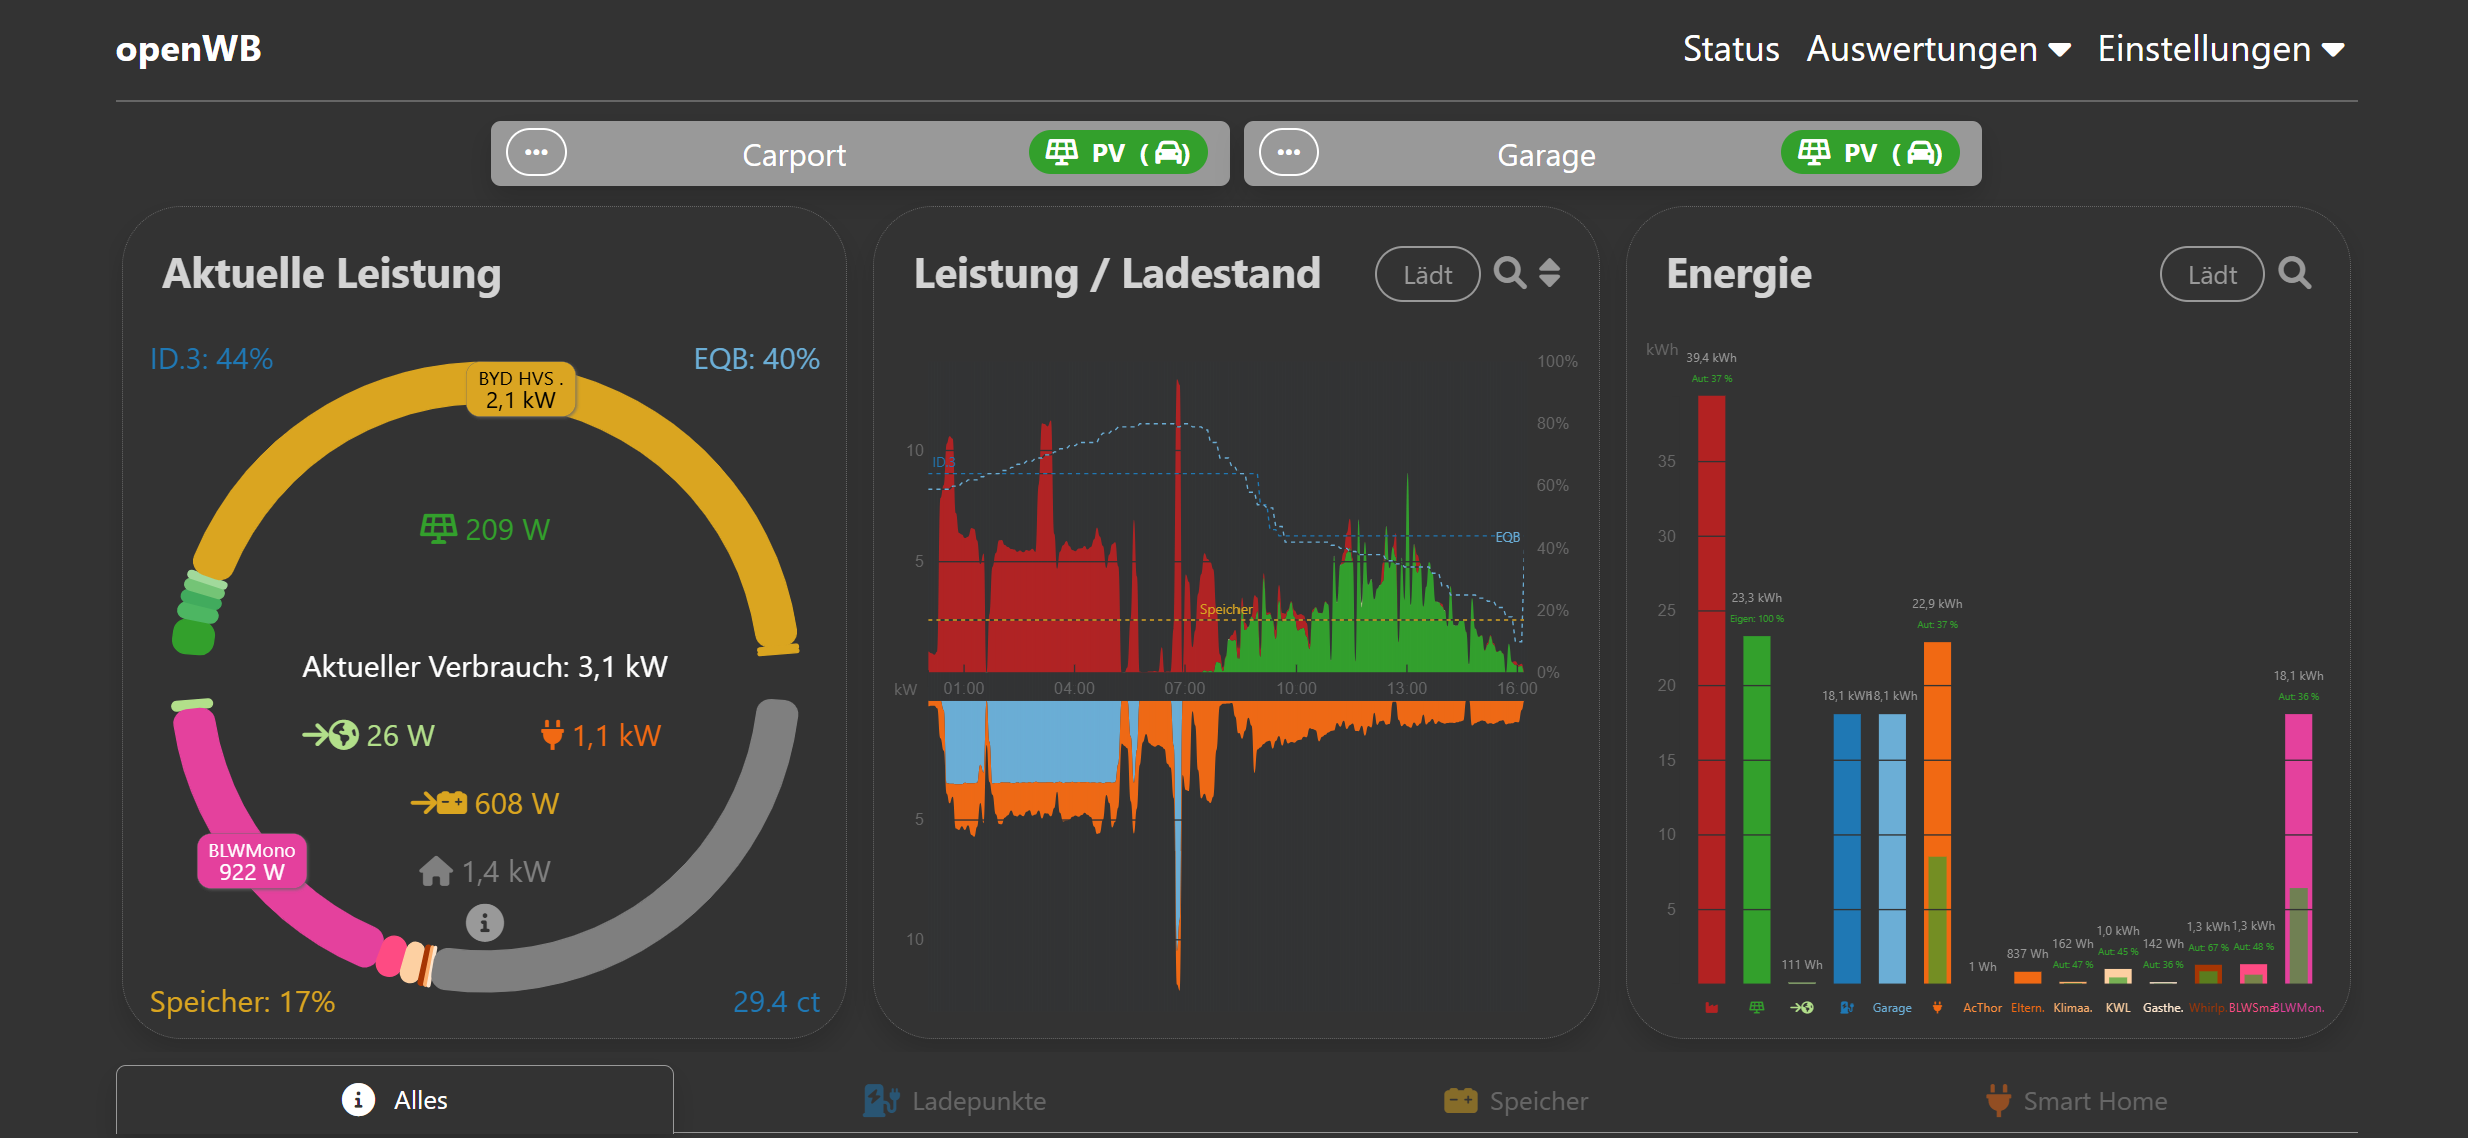Toggle Lädt button in Leistung / Ladestand

[1427, 274]
